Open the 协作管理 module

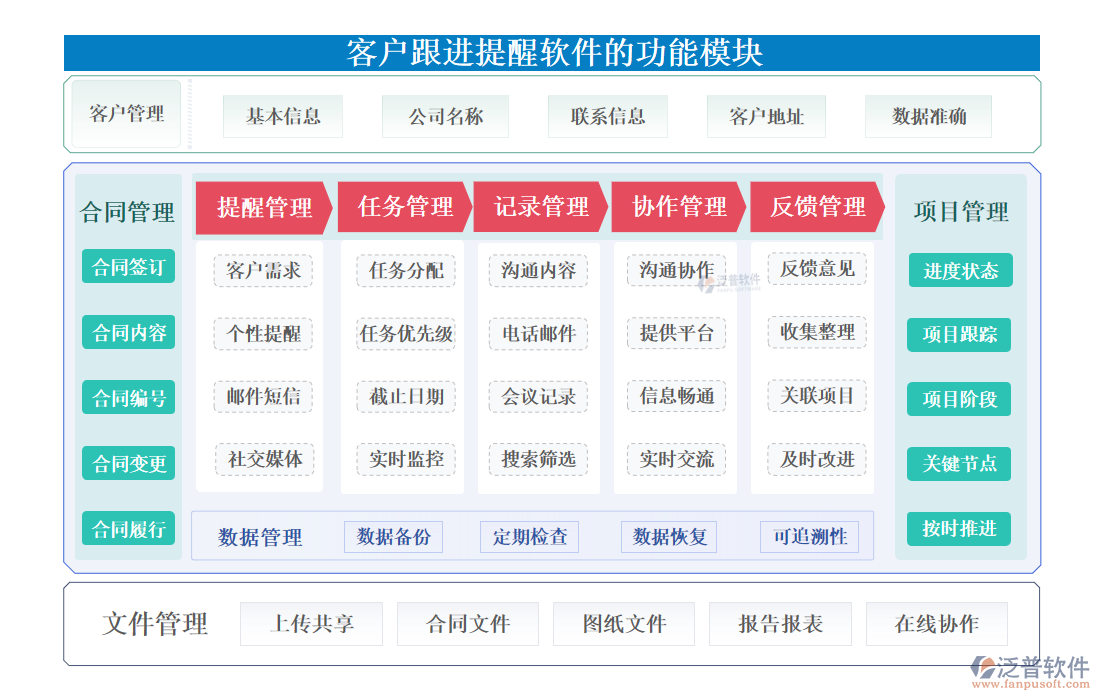tap(676, 207)
